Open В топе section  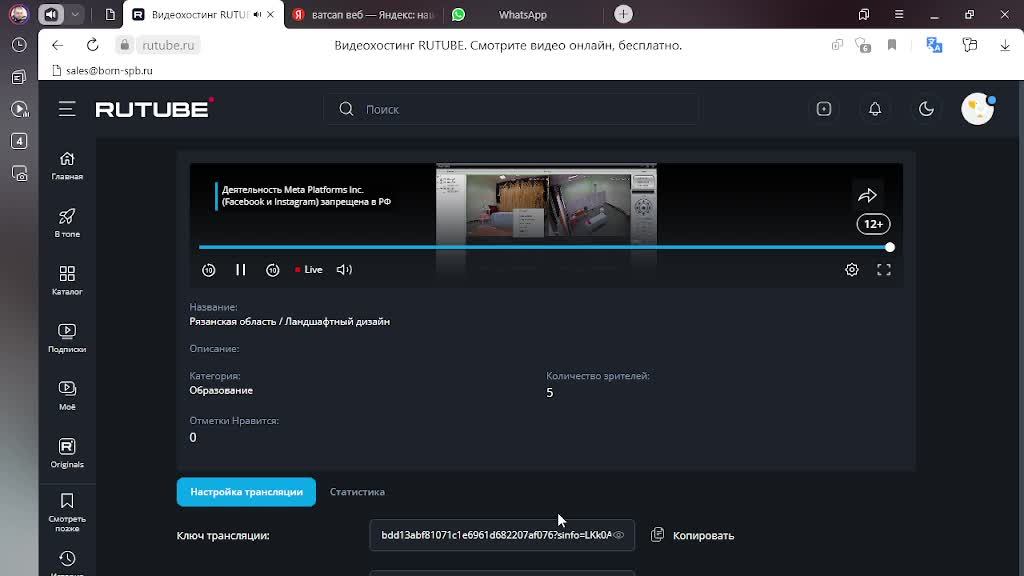[67, 223]
